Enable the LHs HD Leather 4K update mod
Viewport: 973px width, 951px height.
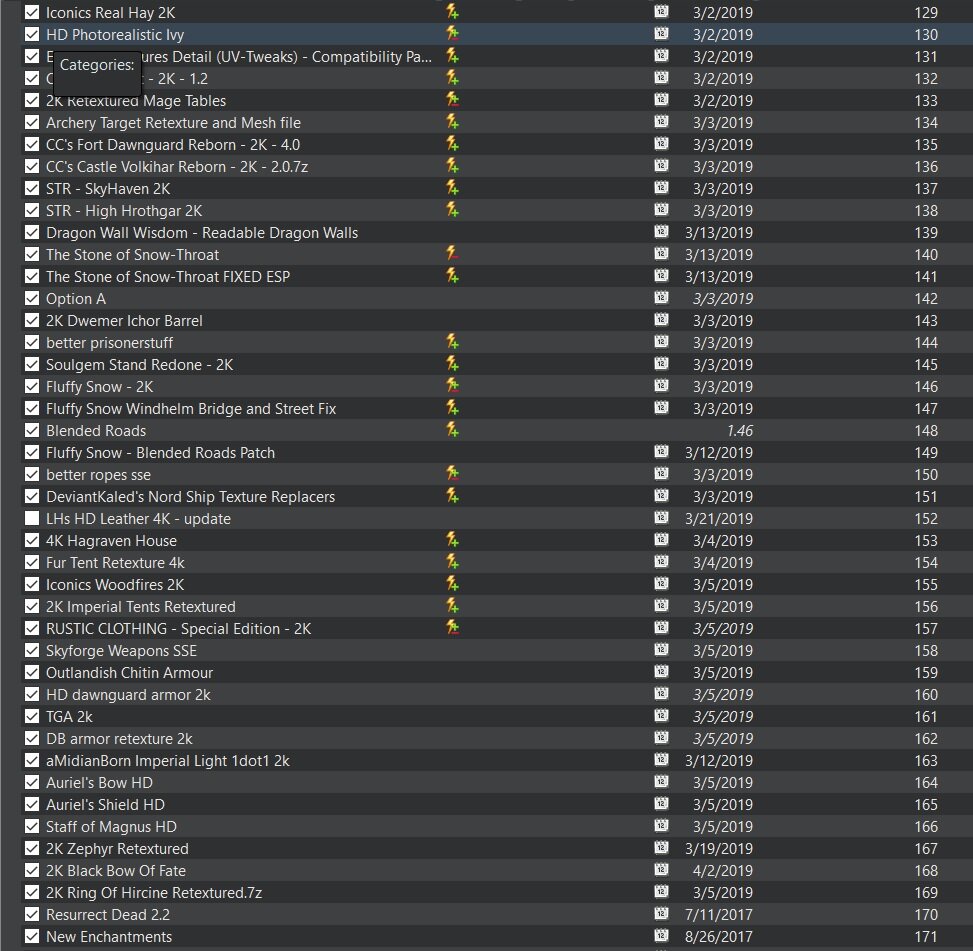31,518
